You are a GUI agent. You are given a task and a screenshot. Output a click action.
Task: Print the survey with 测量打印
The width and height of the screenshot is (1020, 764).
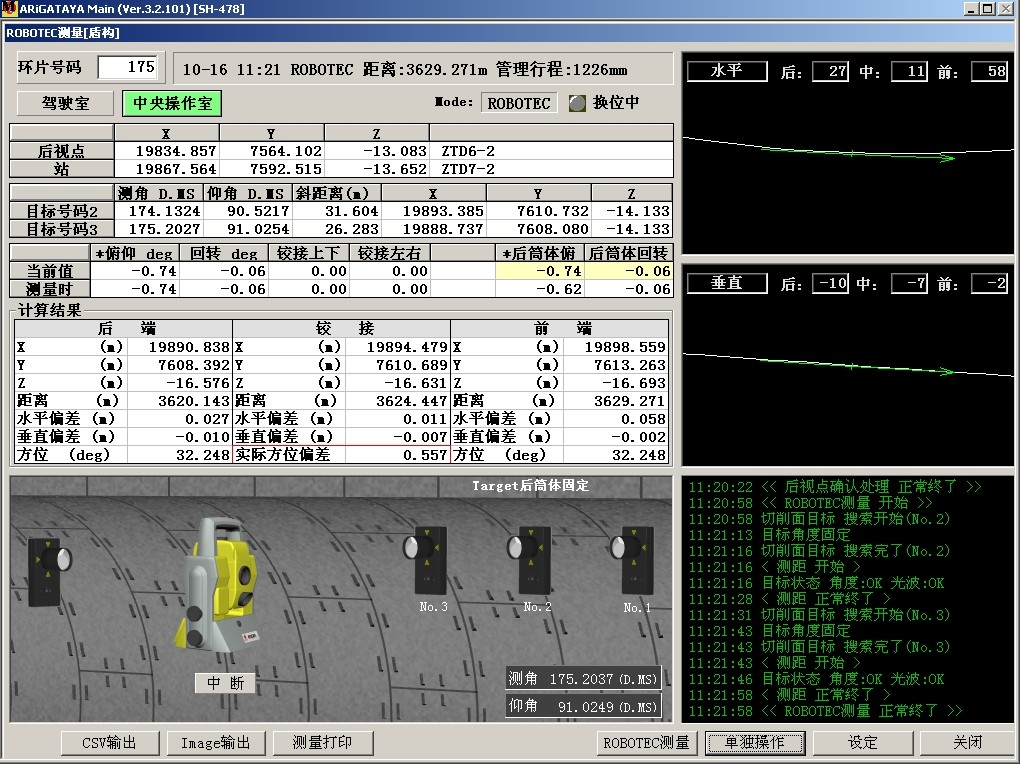[323, 743]
